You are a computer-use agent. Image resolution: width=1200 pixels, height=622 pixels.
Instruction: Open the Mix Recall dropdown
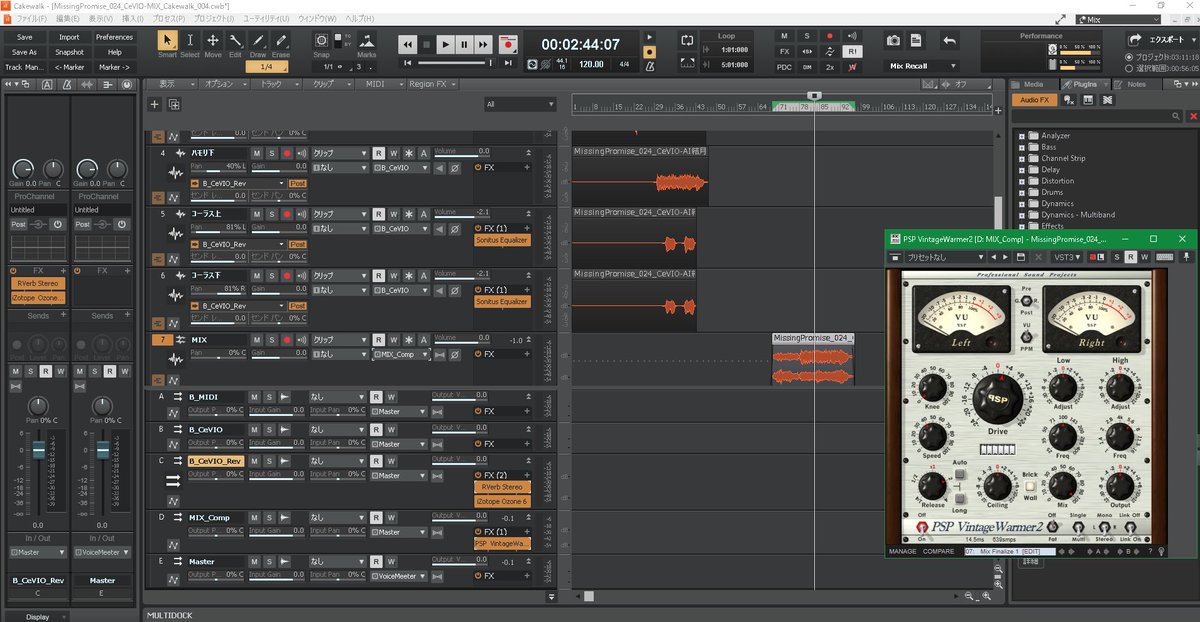(x=924, y=66)
